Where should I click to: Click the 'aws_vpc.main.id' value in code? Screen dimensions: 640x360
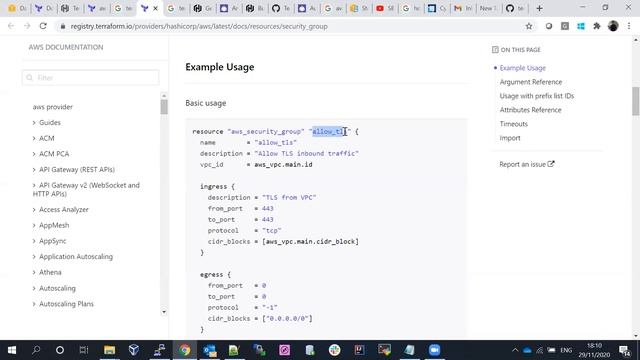[x=283, y=164]
